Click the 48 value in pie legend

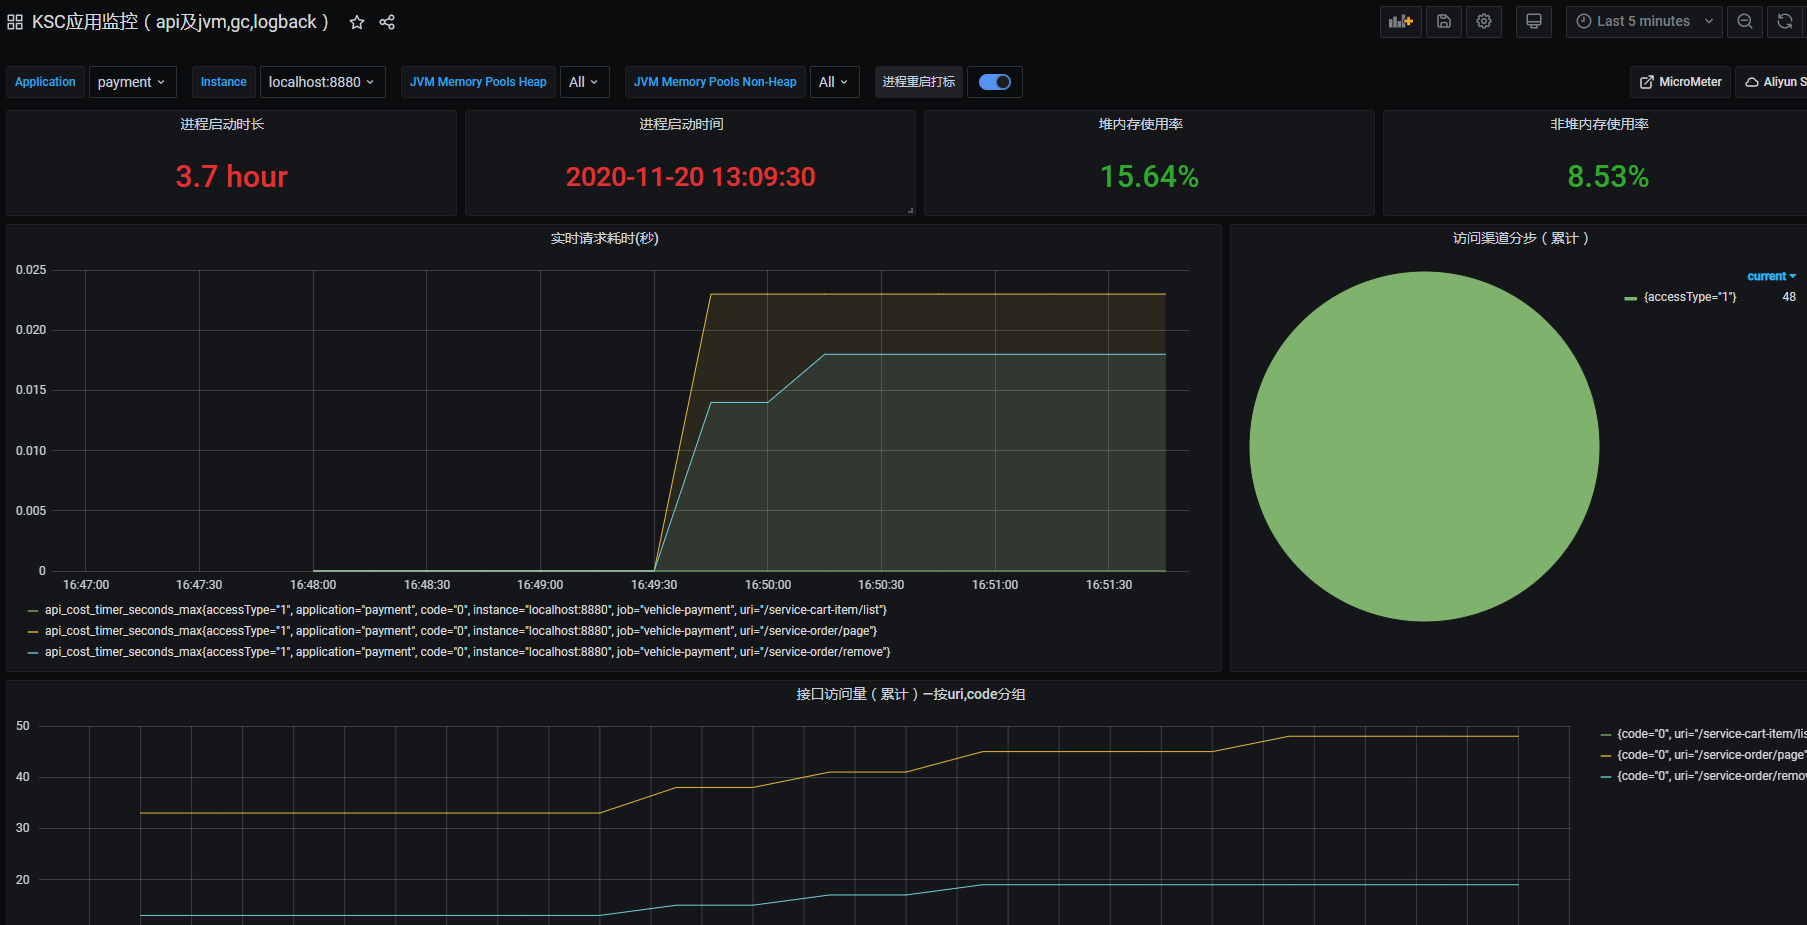pyautogui.click(x=1789, y=297)
